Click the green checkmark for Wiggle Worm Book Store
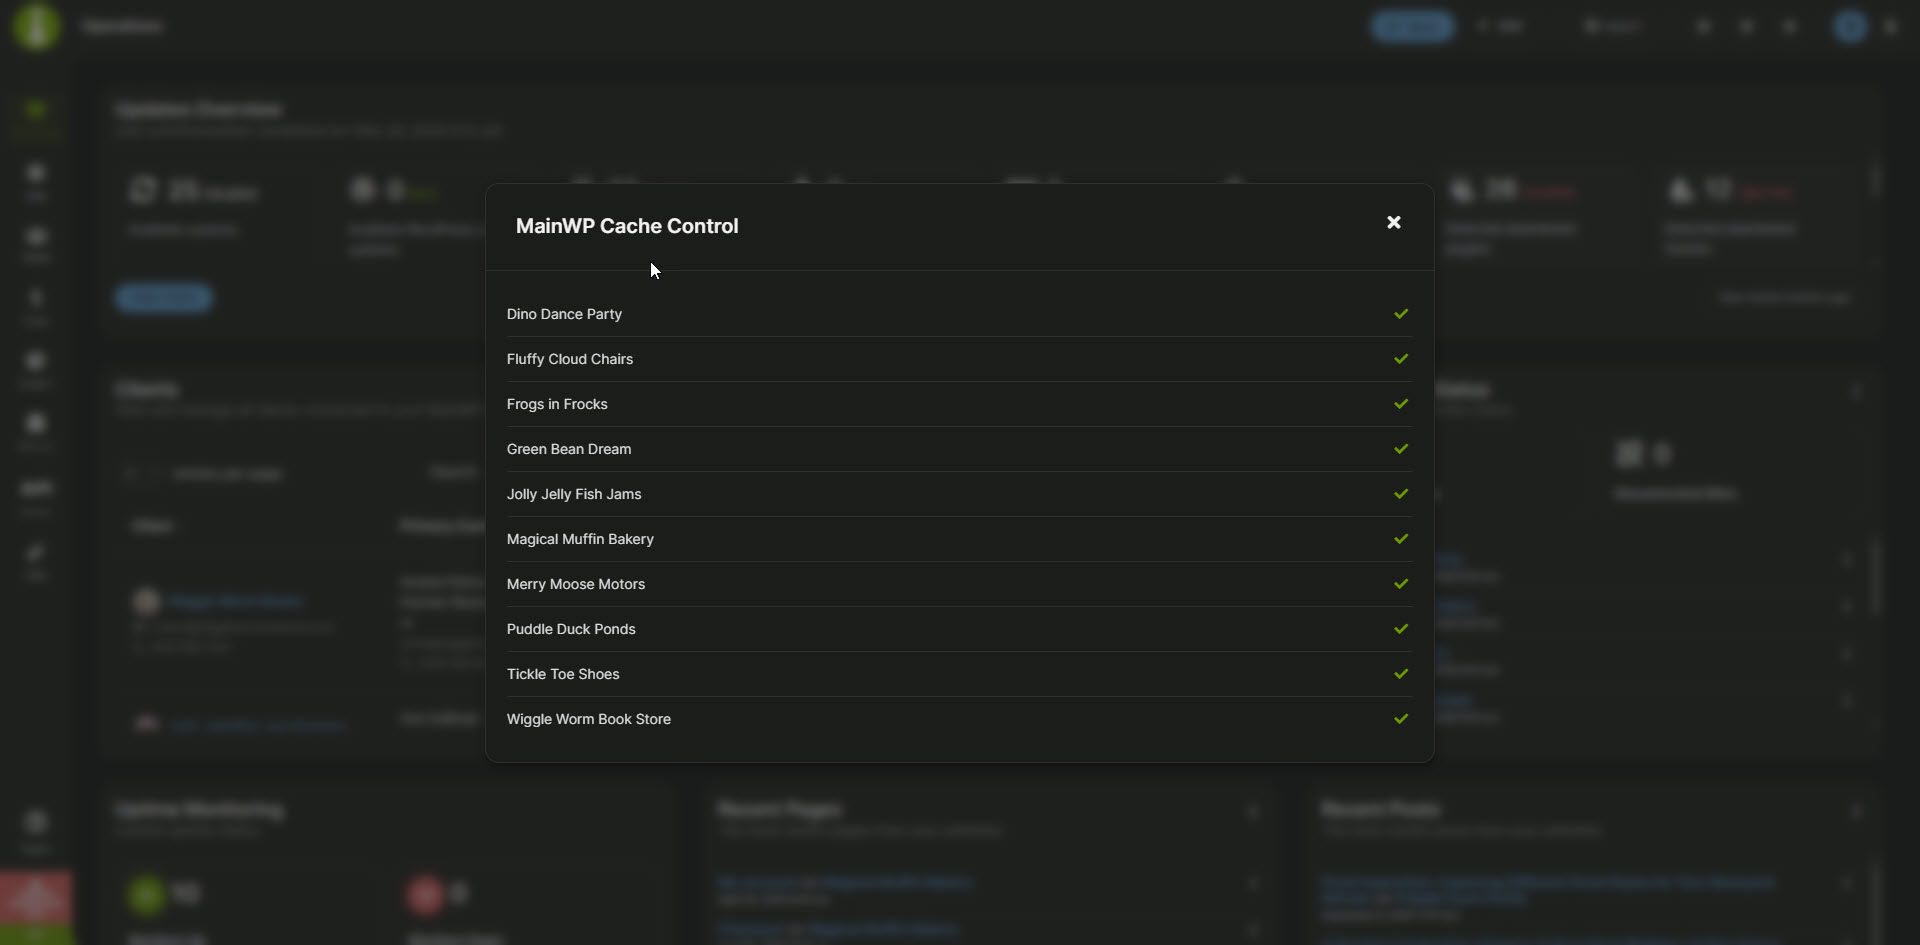Image resolution: width=1920 pixels, height=945 pixels. pyautogui.click(x=1401, y=719)
